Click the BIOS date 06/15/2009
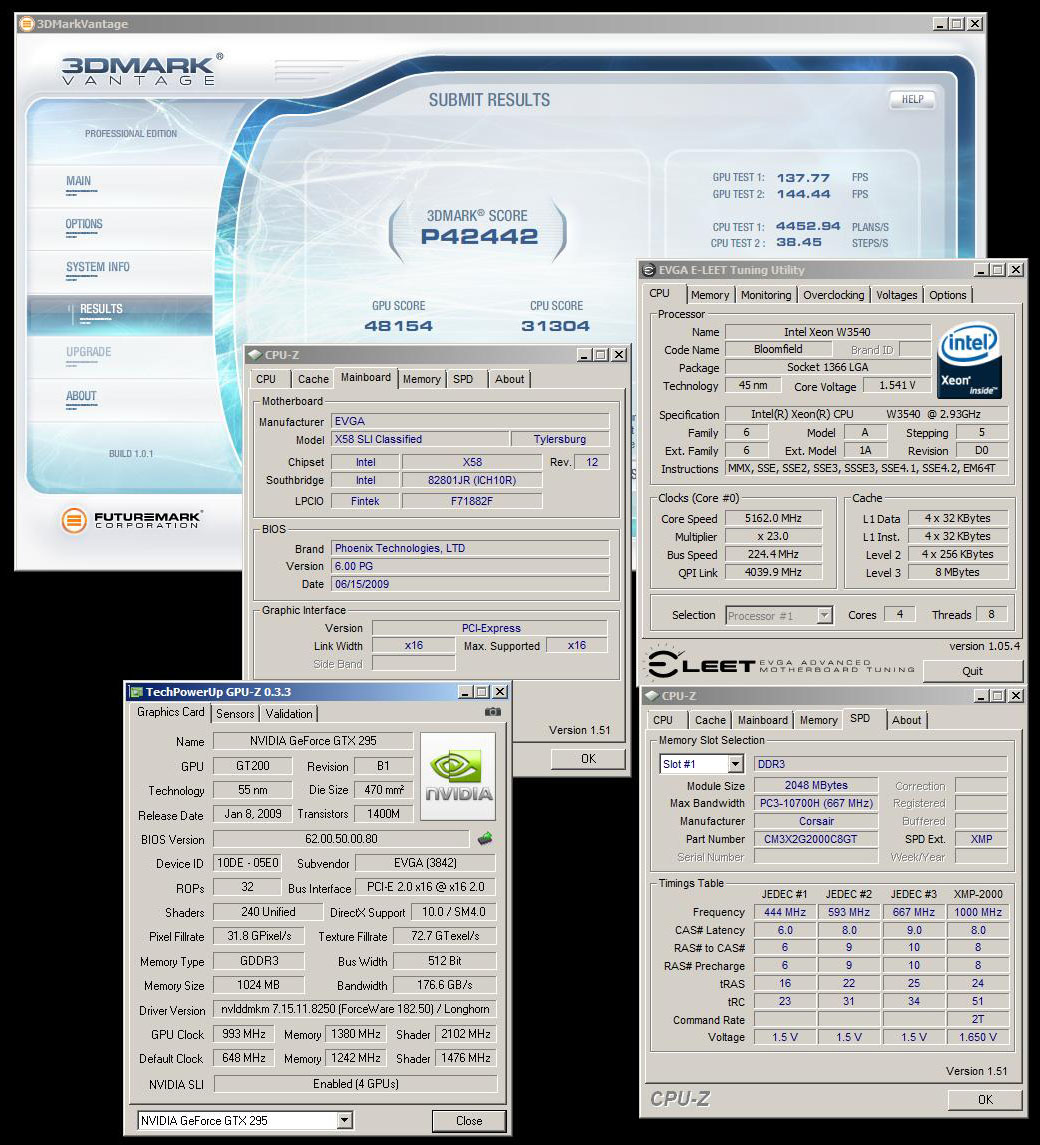Screen dimensions: 1040x1145 470,584
